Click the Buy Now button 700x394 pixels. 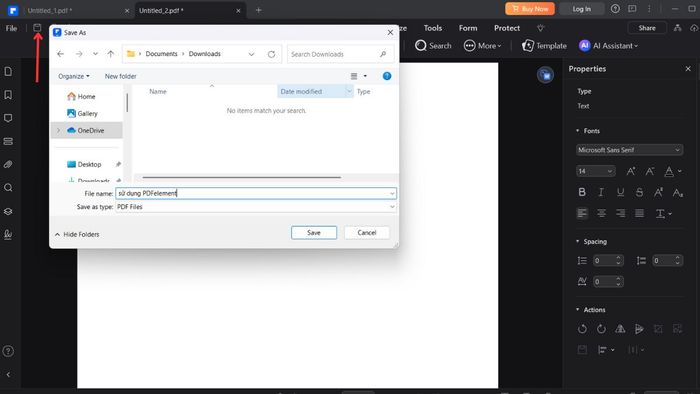pyautogui.click(x=530, y=9)
